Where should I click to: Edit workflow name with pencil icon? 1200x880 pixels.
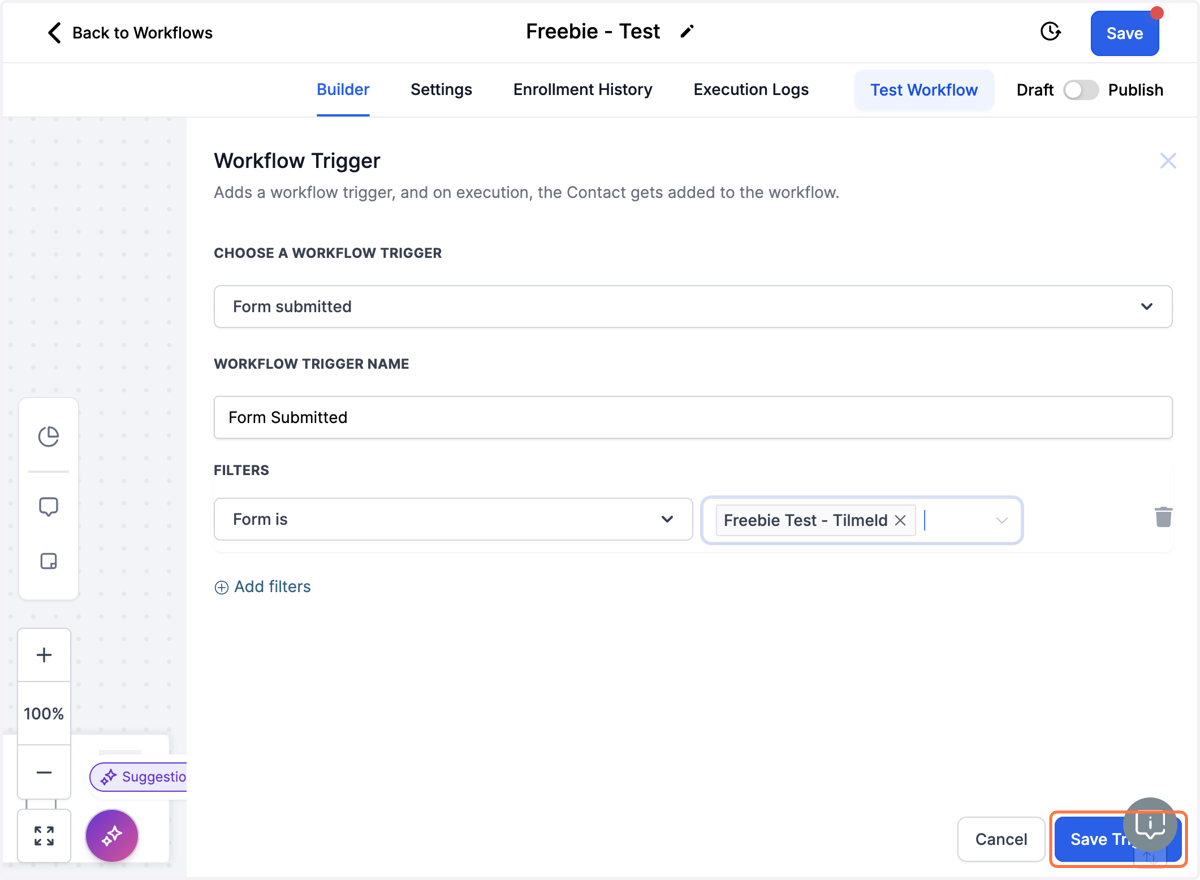point(687,32)
